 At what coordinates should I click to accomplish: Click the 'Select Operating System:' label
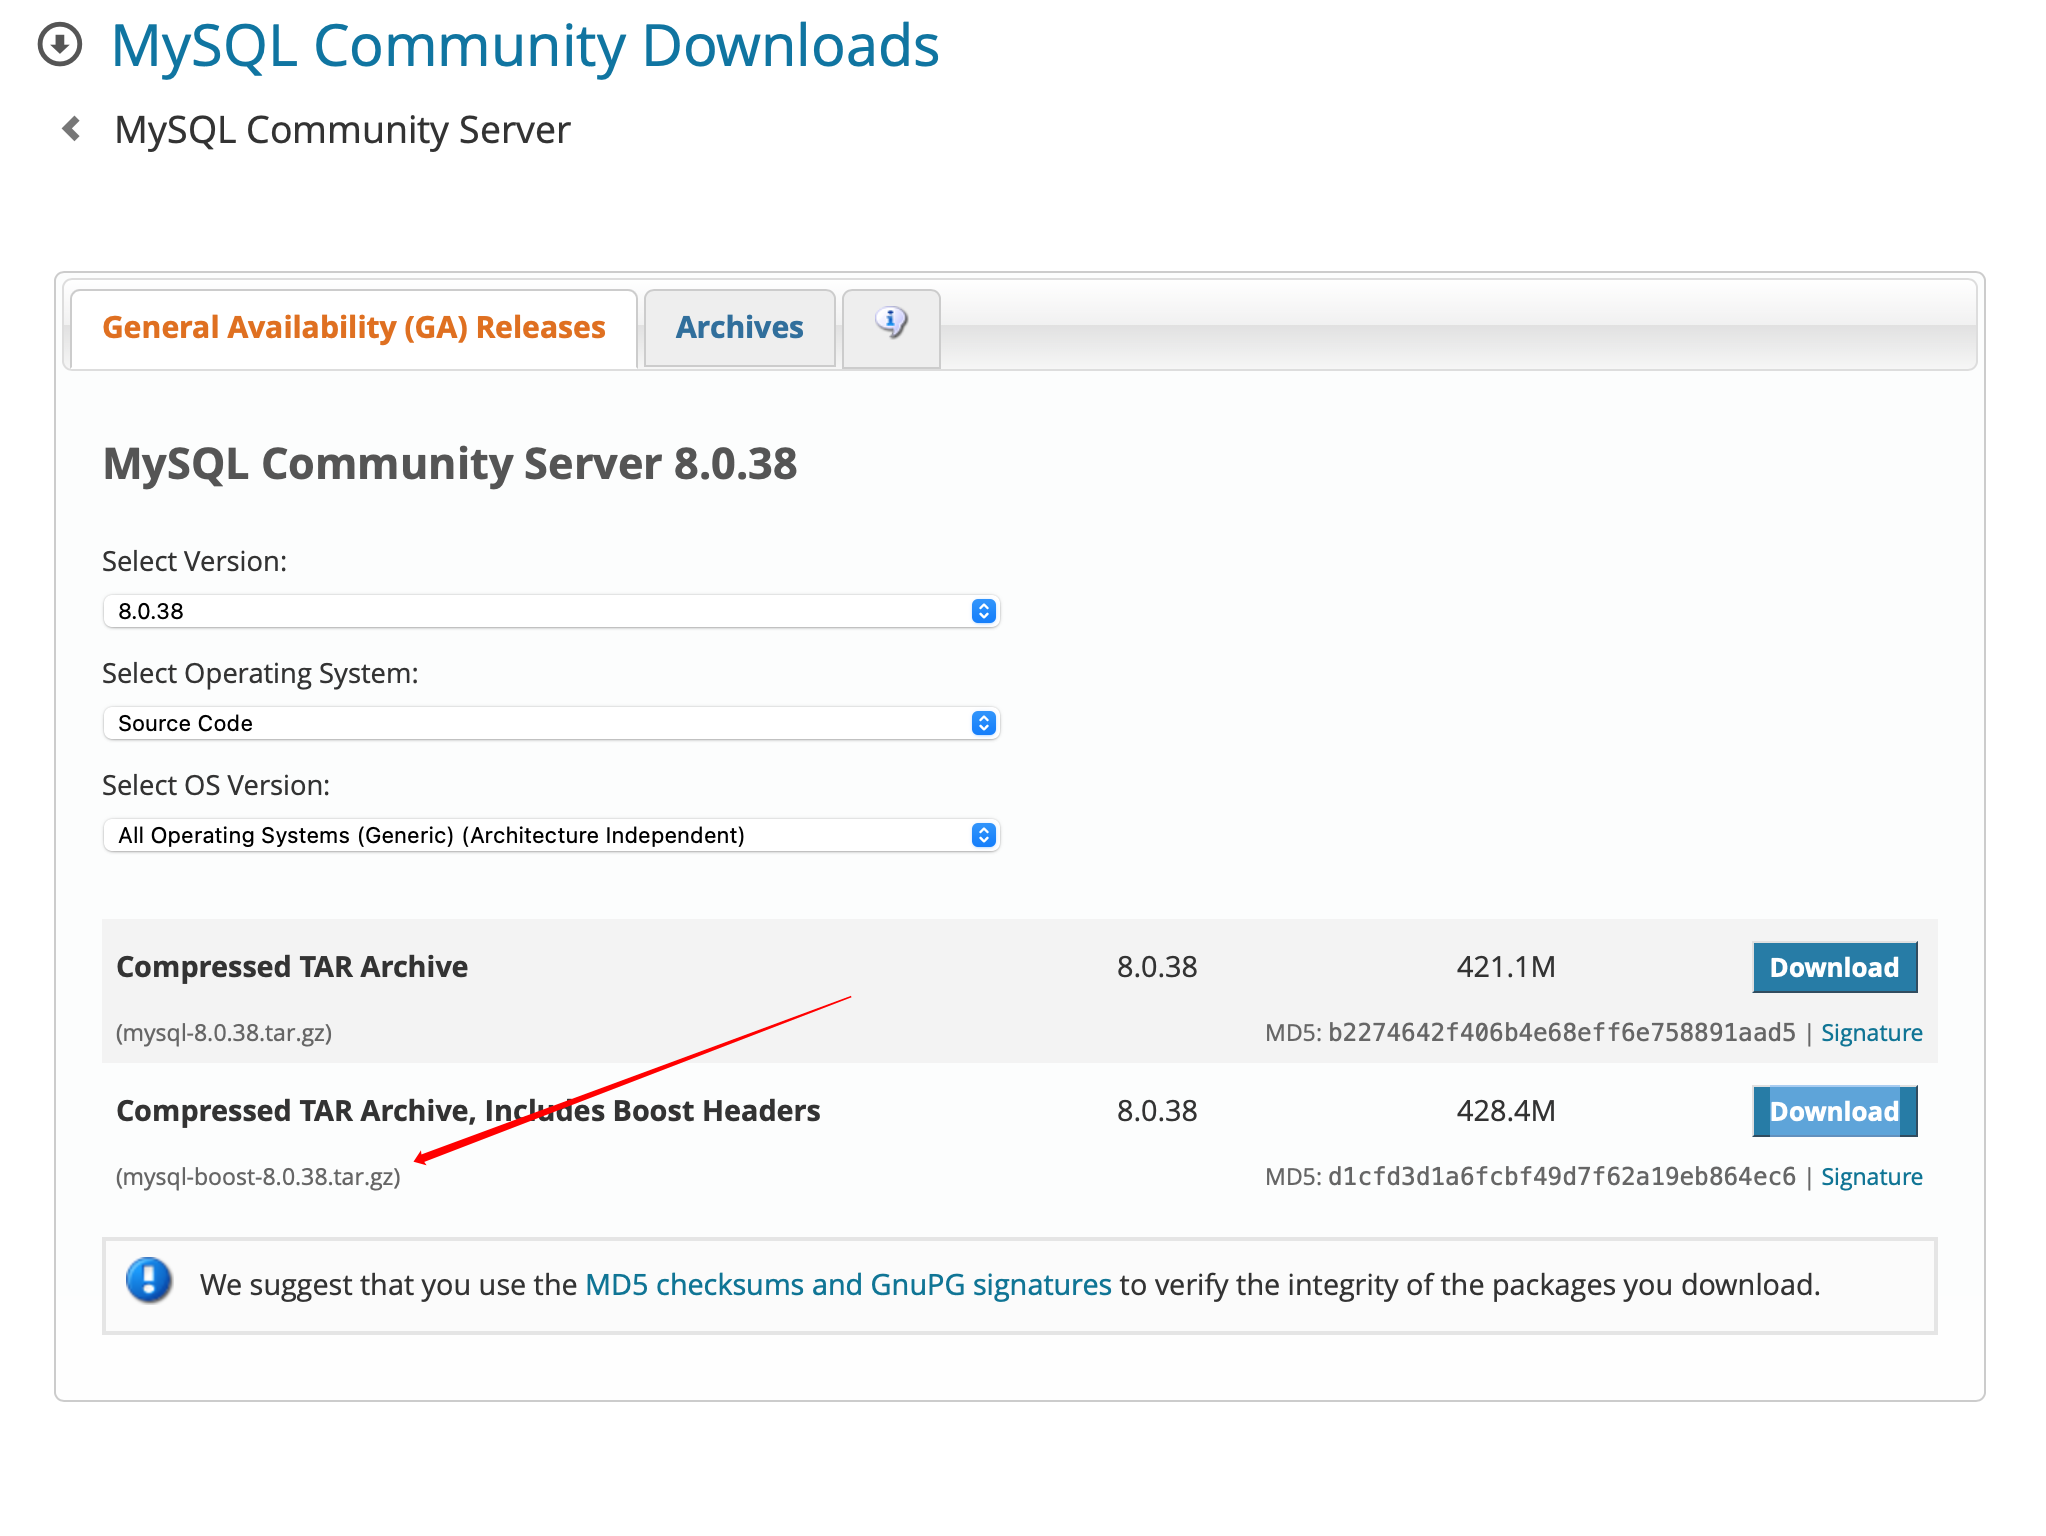(x=260, y=674)
